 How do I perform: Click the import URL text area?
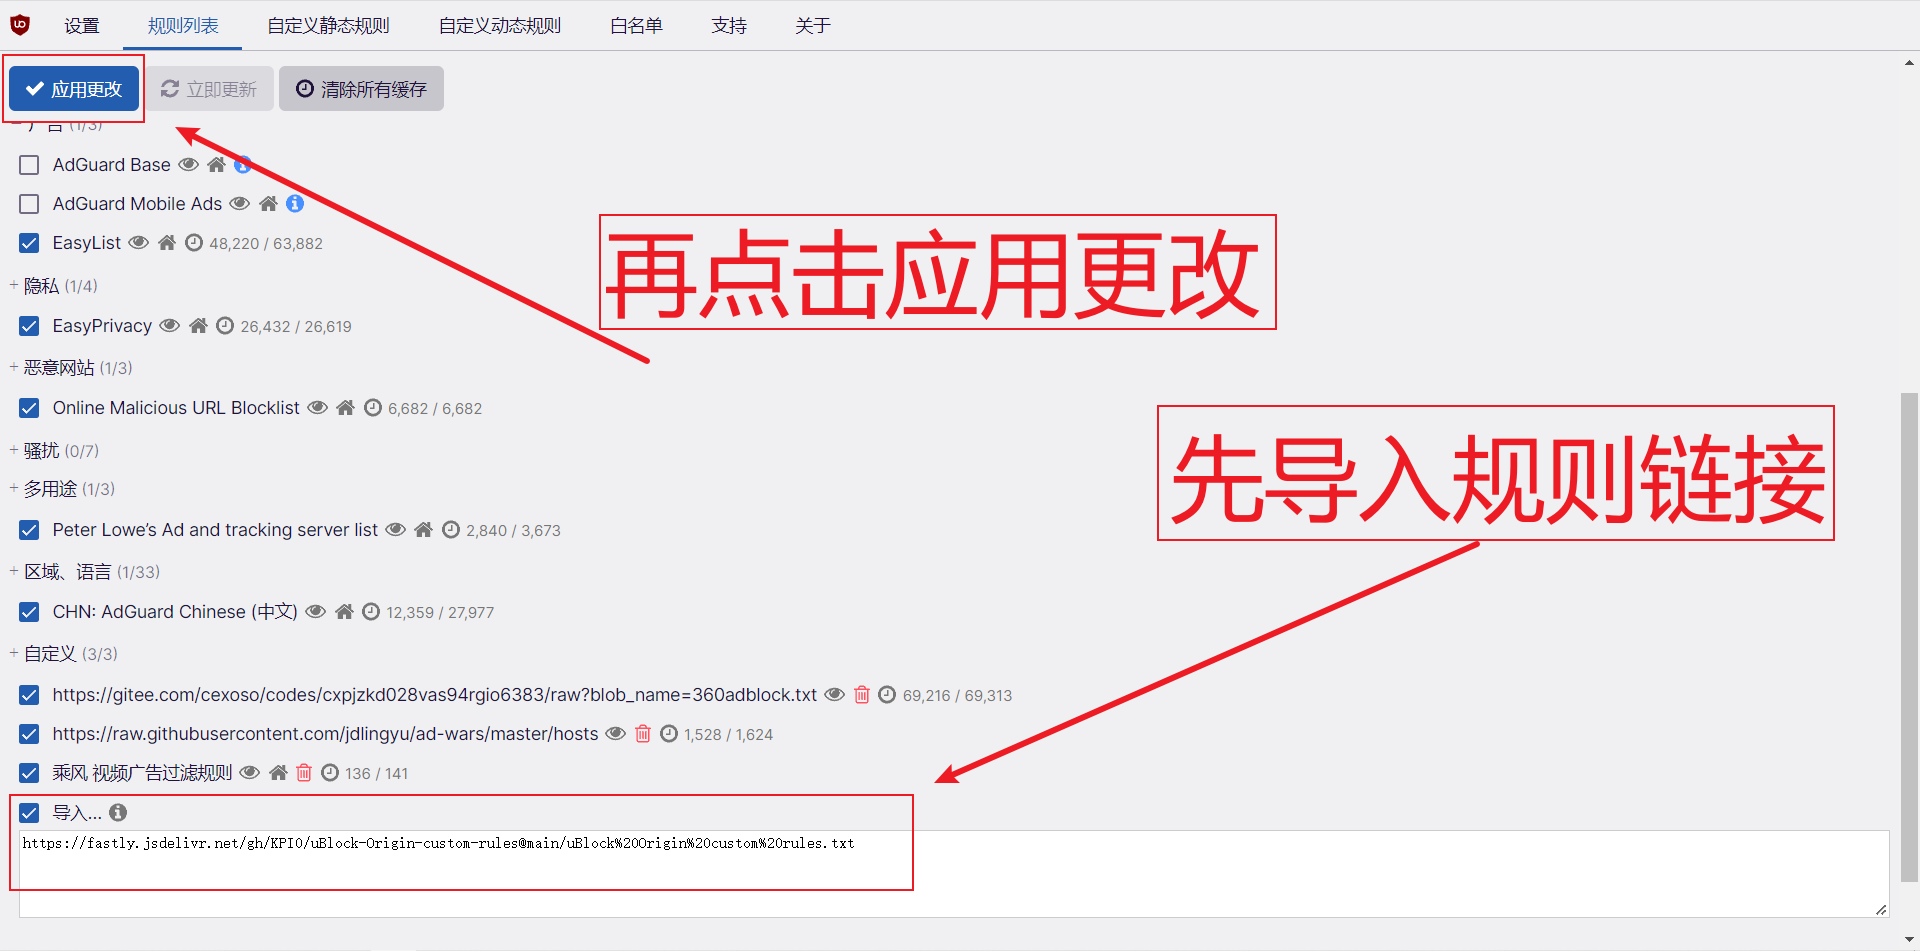[x=954, y=873]
